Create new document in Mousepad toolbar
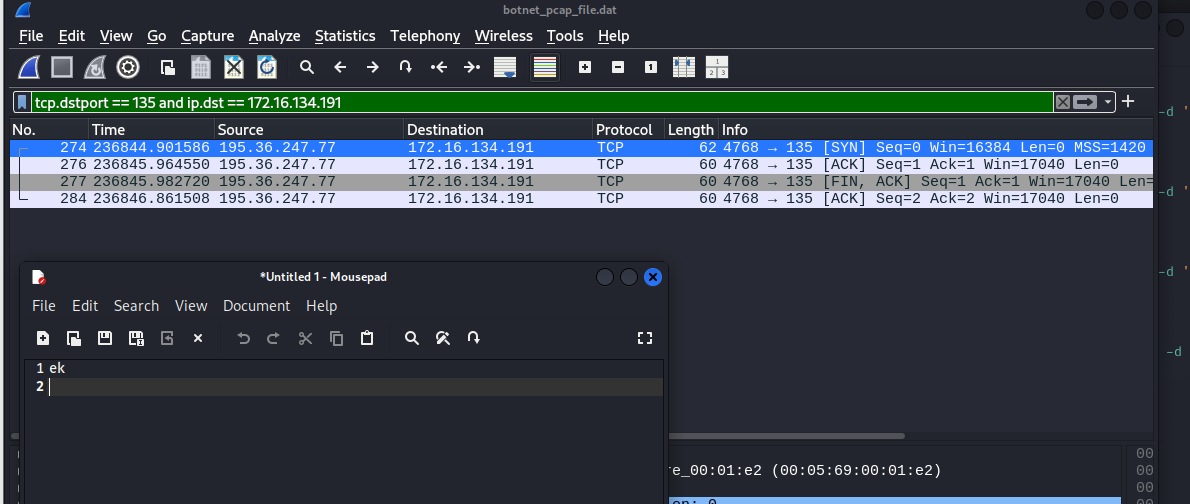1190x504 pixels. point(43,338)
